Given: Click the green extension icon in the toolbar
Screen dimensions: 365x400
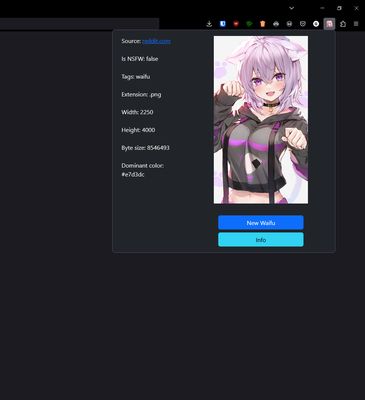Looking at the screenshot, I should tap(249, 24).
